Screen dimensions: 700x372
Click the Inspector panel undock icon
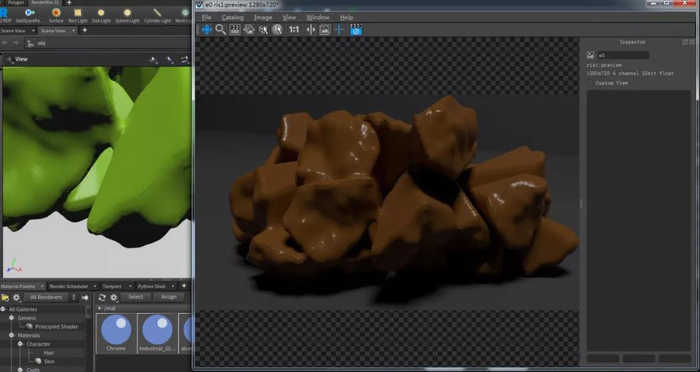[685, 42]
